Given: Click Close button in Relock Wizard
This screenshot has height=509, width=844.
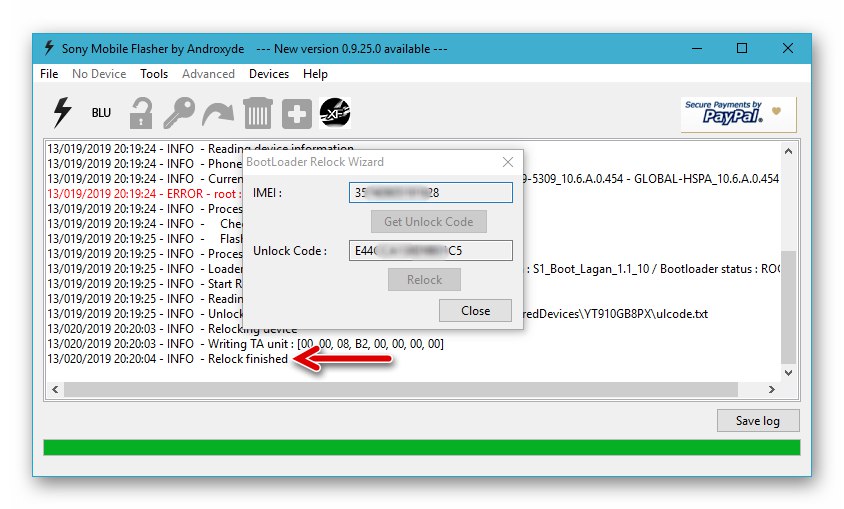Looking at the screenshot, I should (x=475, y=310).
